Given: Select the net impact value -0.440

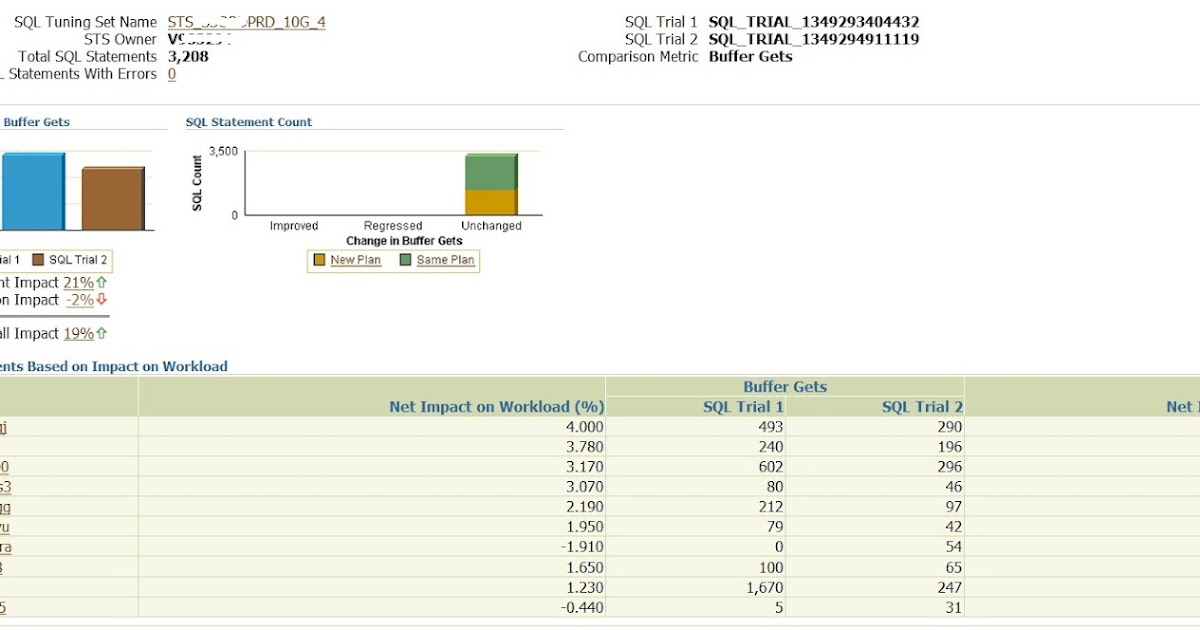Looking at the screenshot, I should pos(582,607).
